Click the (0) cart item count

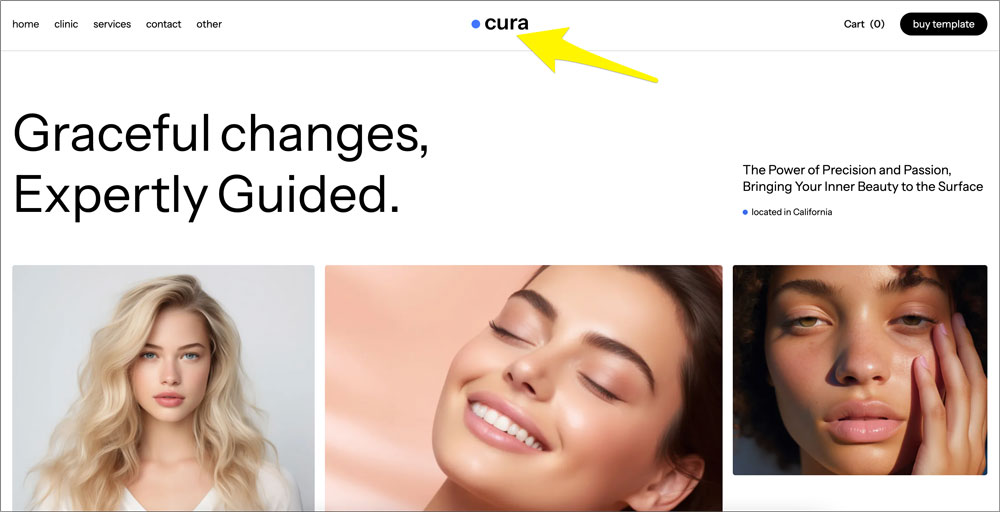click(x=878, y=24)
